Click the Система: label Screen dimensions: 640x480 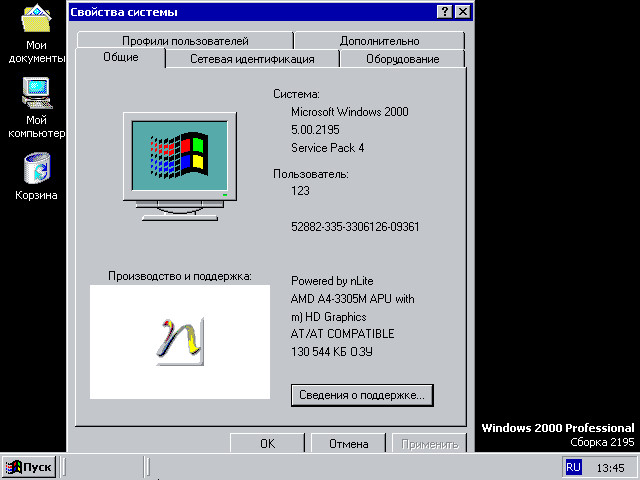(x=296, y=94)
